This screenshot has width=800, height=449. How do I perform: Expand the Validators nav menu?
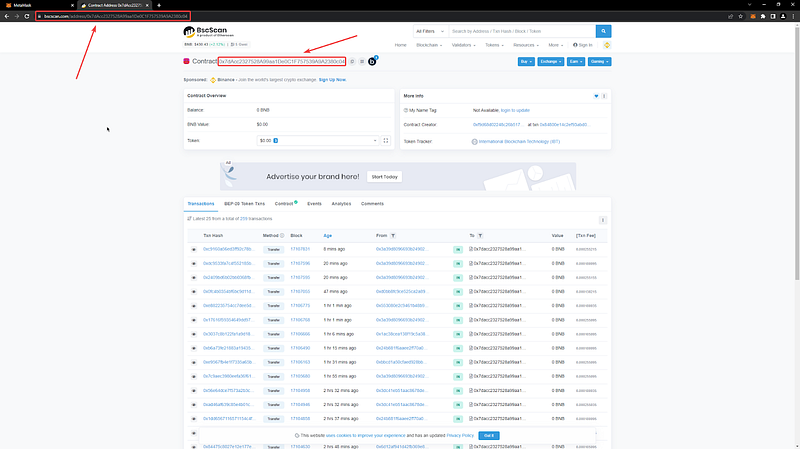[x=463, y=45]
